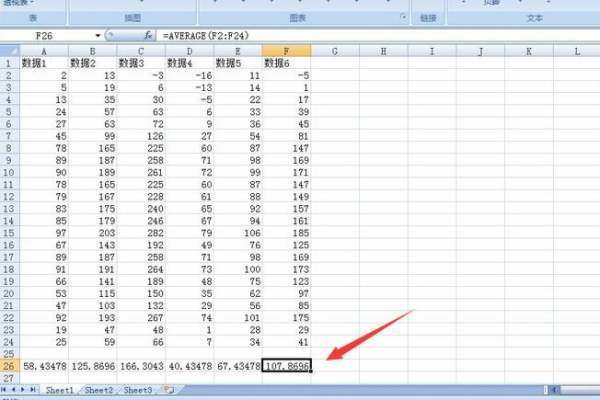Image resolution: width=600 pixels, height=400 pixels.
Task: Select column J header
Action: (x=480, y=51)
